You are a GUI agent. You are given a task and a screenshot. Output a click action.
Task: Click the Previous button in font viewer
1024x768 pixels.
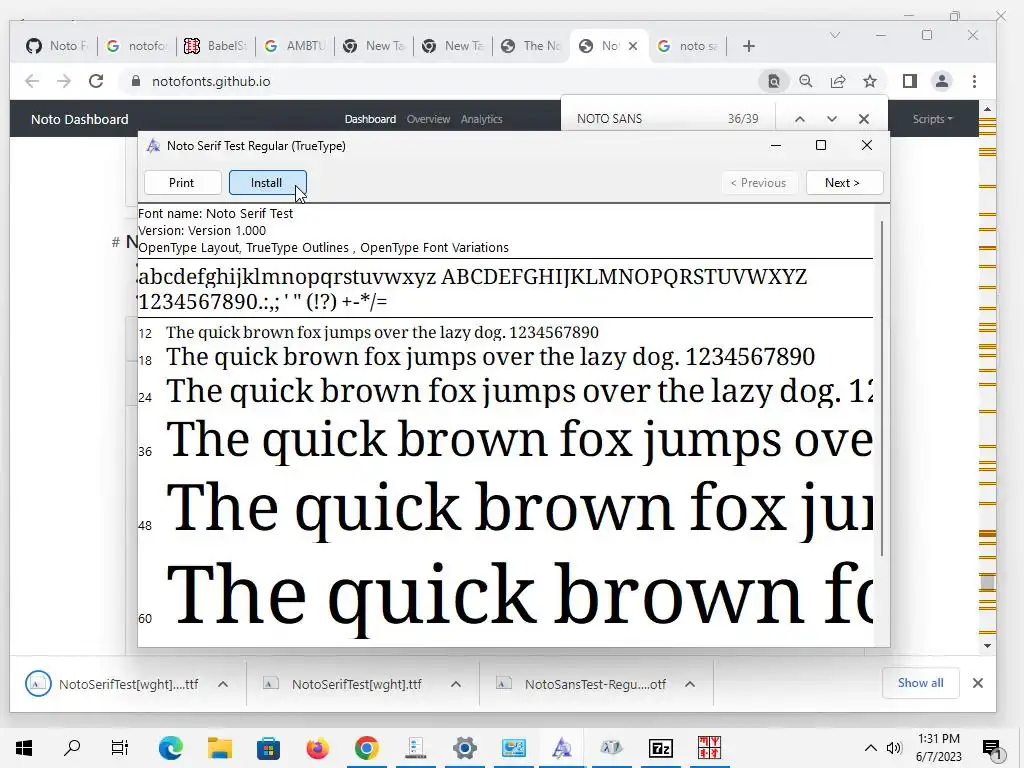coord(758,183)
